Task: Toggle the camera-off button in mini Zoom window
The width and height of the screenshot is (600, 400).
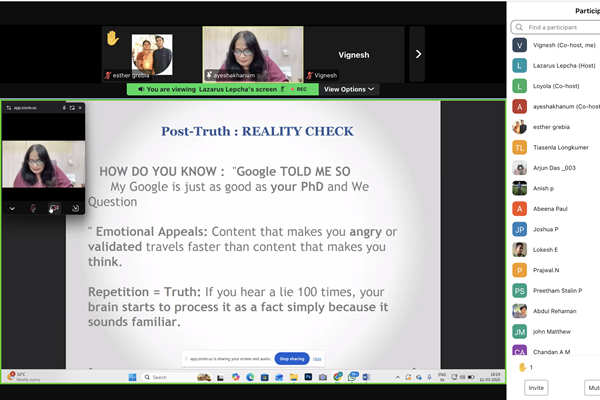Action: point(54,208)
